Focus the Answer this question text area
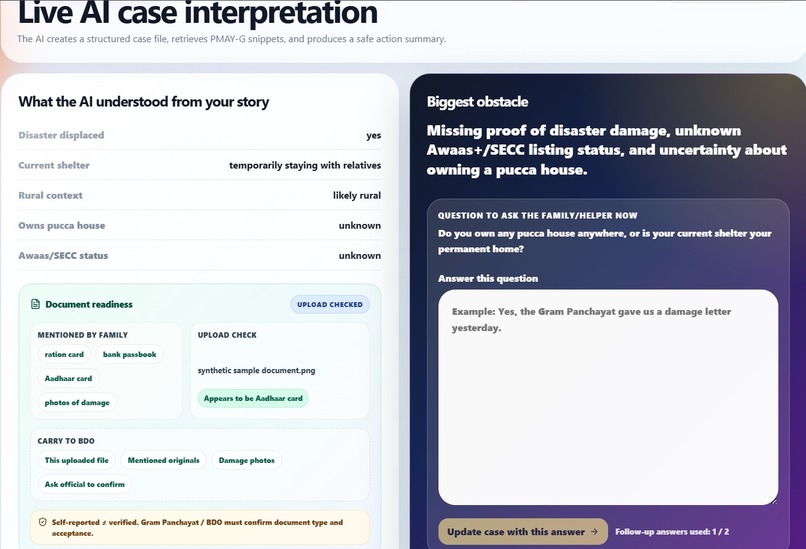 click(x=608, y=397)
